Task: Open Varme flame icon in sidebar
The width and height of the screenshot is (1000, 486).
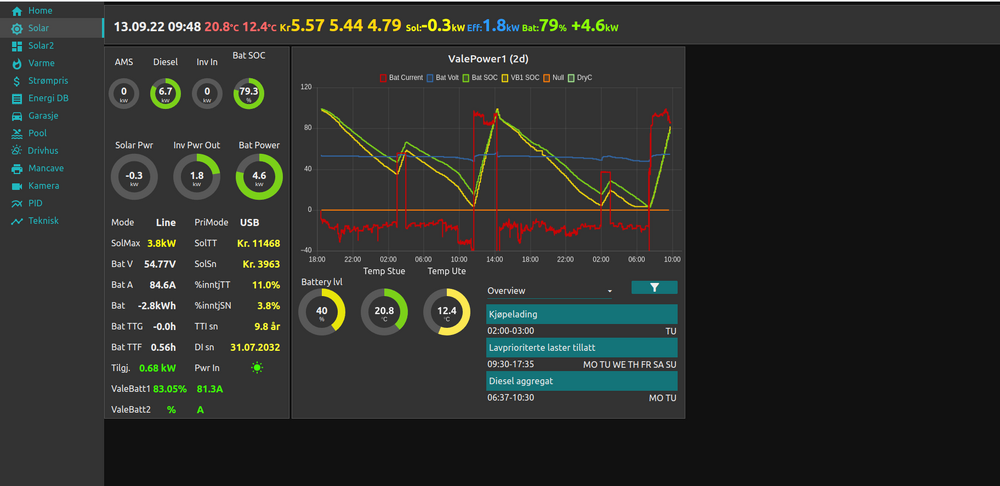Action: 17,63
